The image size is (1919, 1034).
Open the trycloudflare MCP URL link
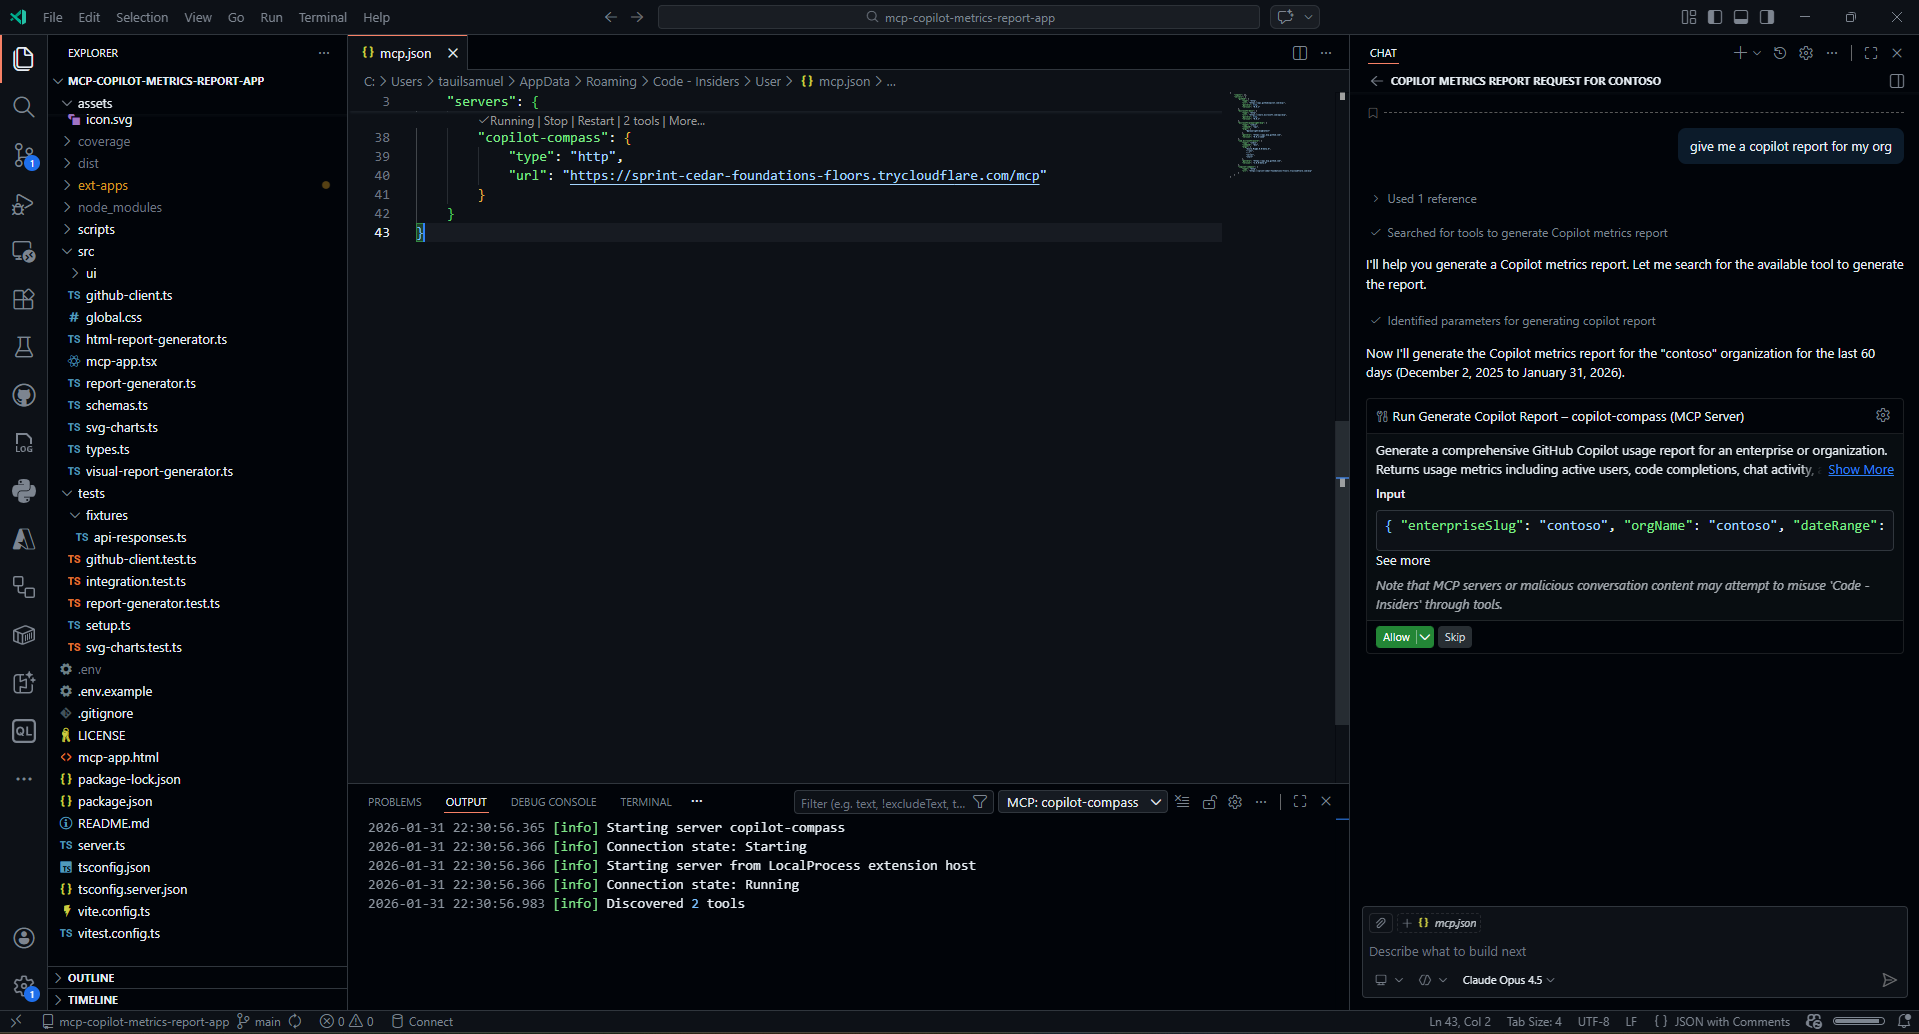(x=804, y=175)
